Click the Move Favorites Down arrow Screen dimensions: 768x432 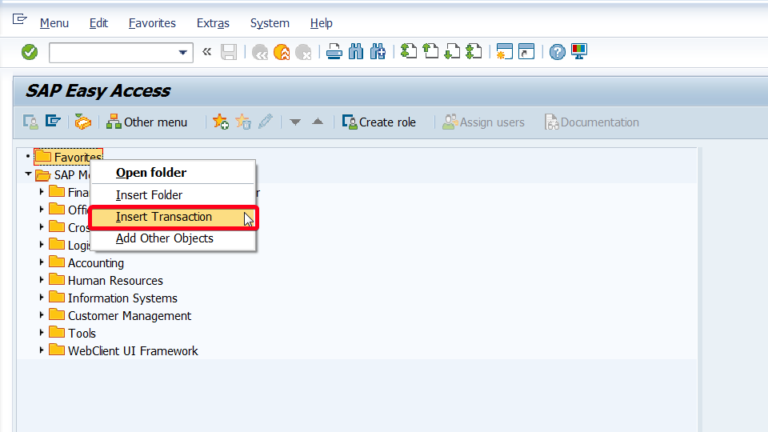pyautogui.click(x=295, y=121)
